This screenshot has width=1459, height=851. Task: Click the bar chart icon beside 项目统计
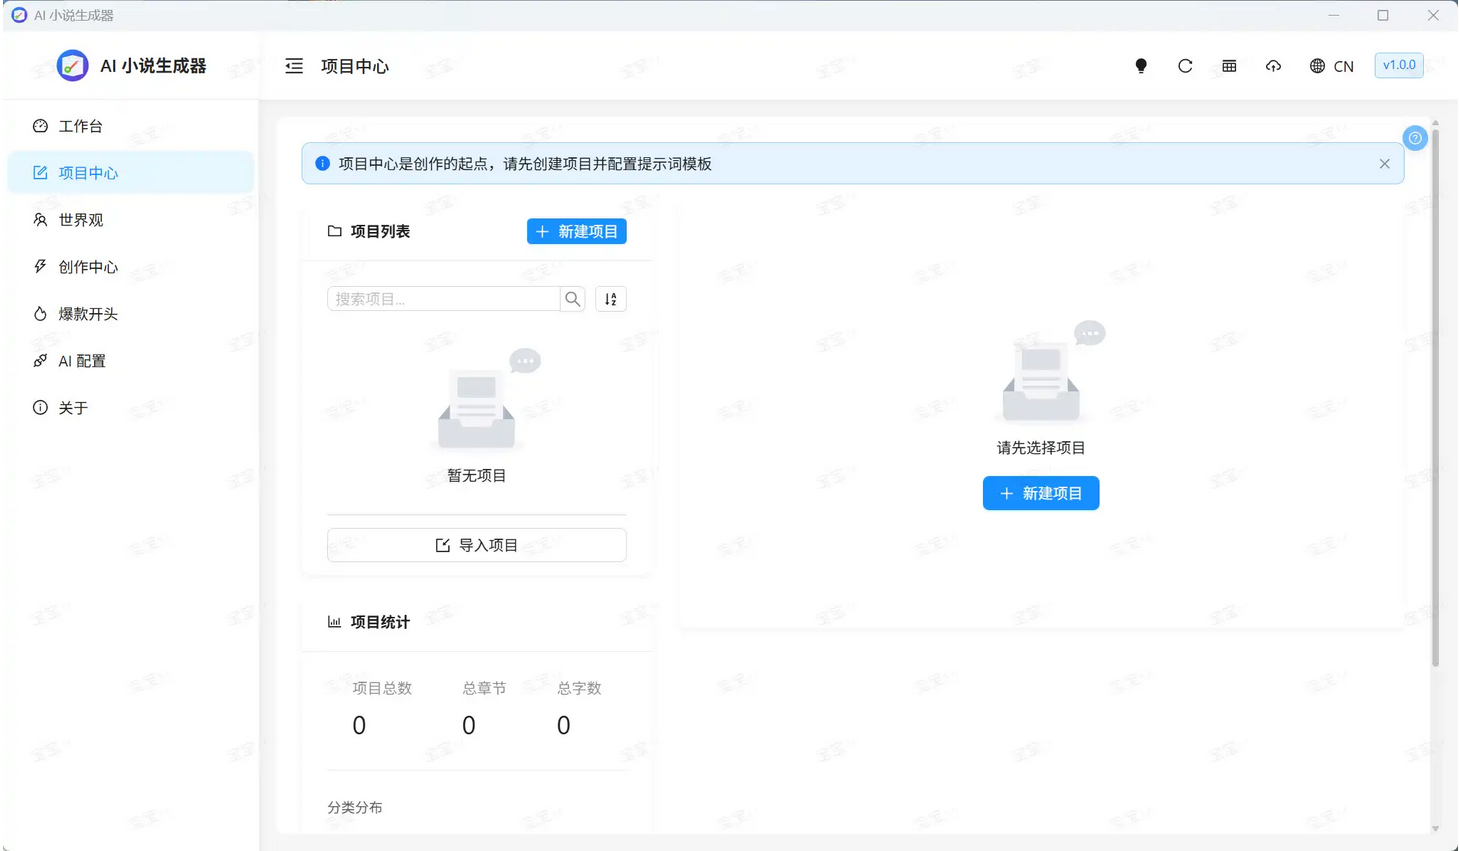point(334,622)
